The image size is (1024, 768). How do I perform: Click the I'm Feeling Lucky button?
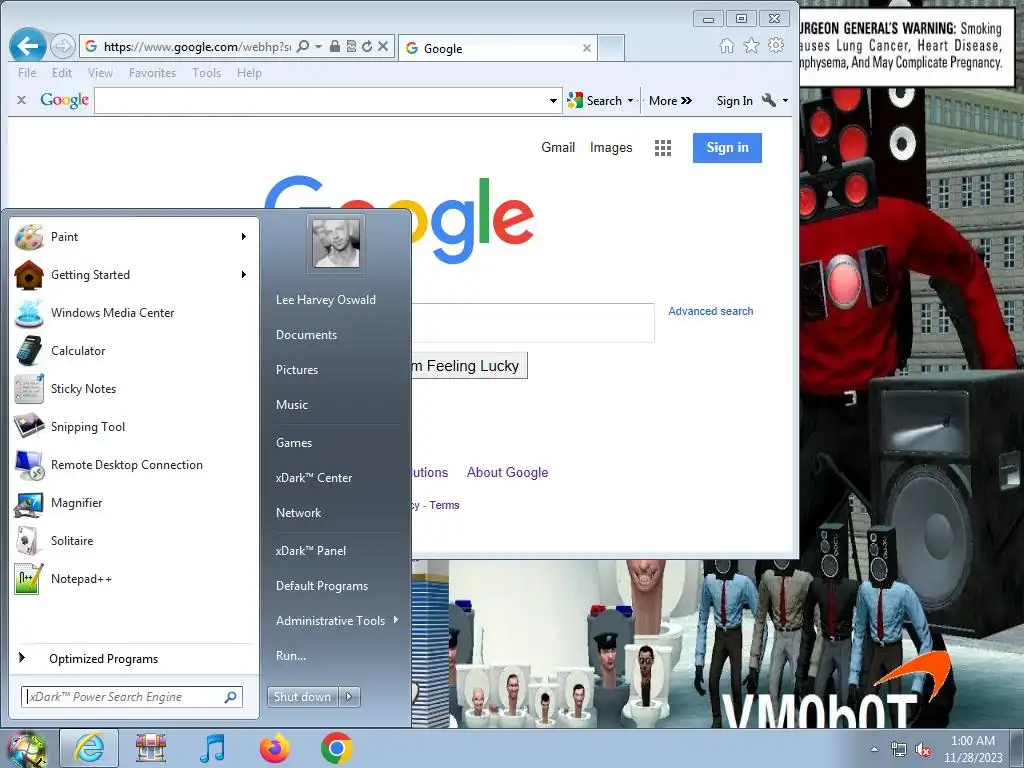click(x=470, y=366)
